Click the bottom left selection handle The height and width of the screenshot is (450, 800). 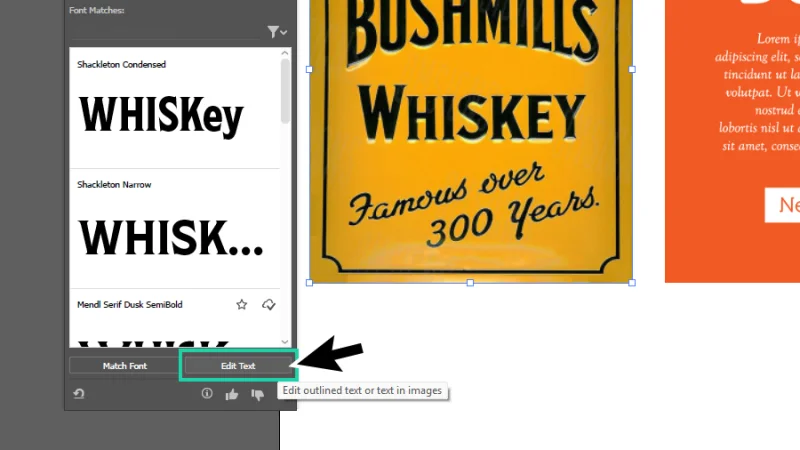(309, 283)
